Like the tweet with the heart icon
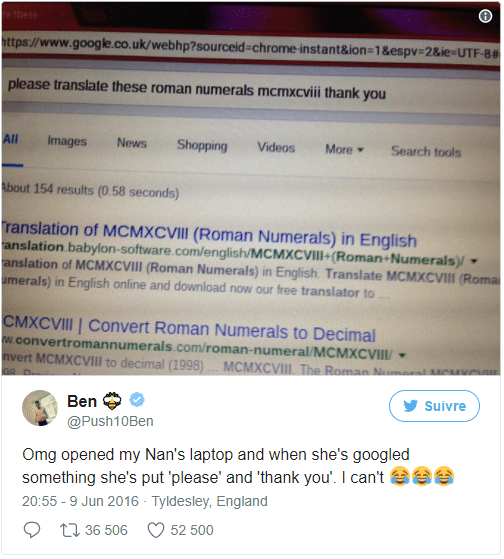Screen dimensions: 504x559 tap(156, 530)
